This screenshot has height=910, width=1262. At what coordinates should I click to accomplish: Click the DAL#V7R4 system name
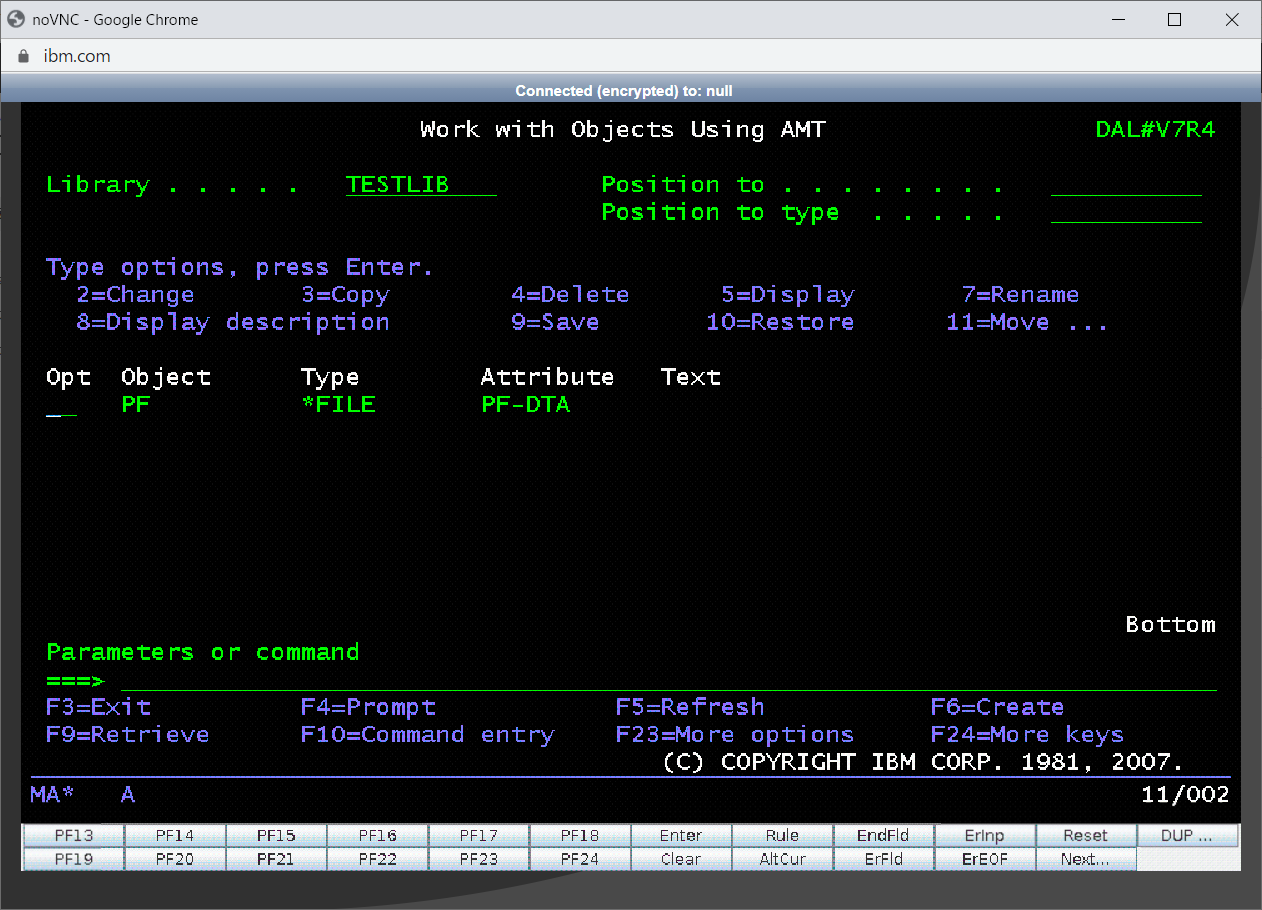(1156, 130)
